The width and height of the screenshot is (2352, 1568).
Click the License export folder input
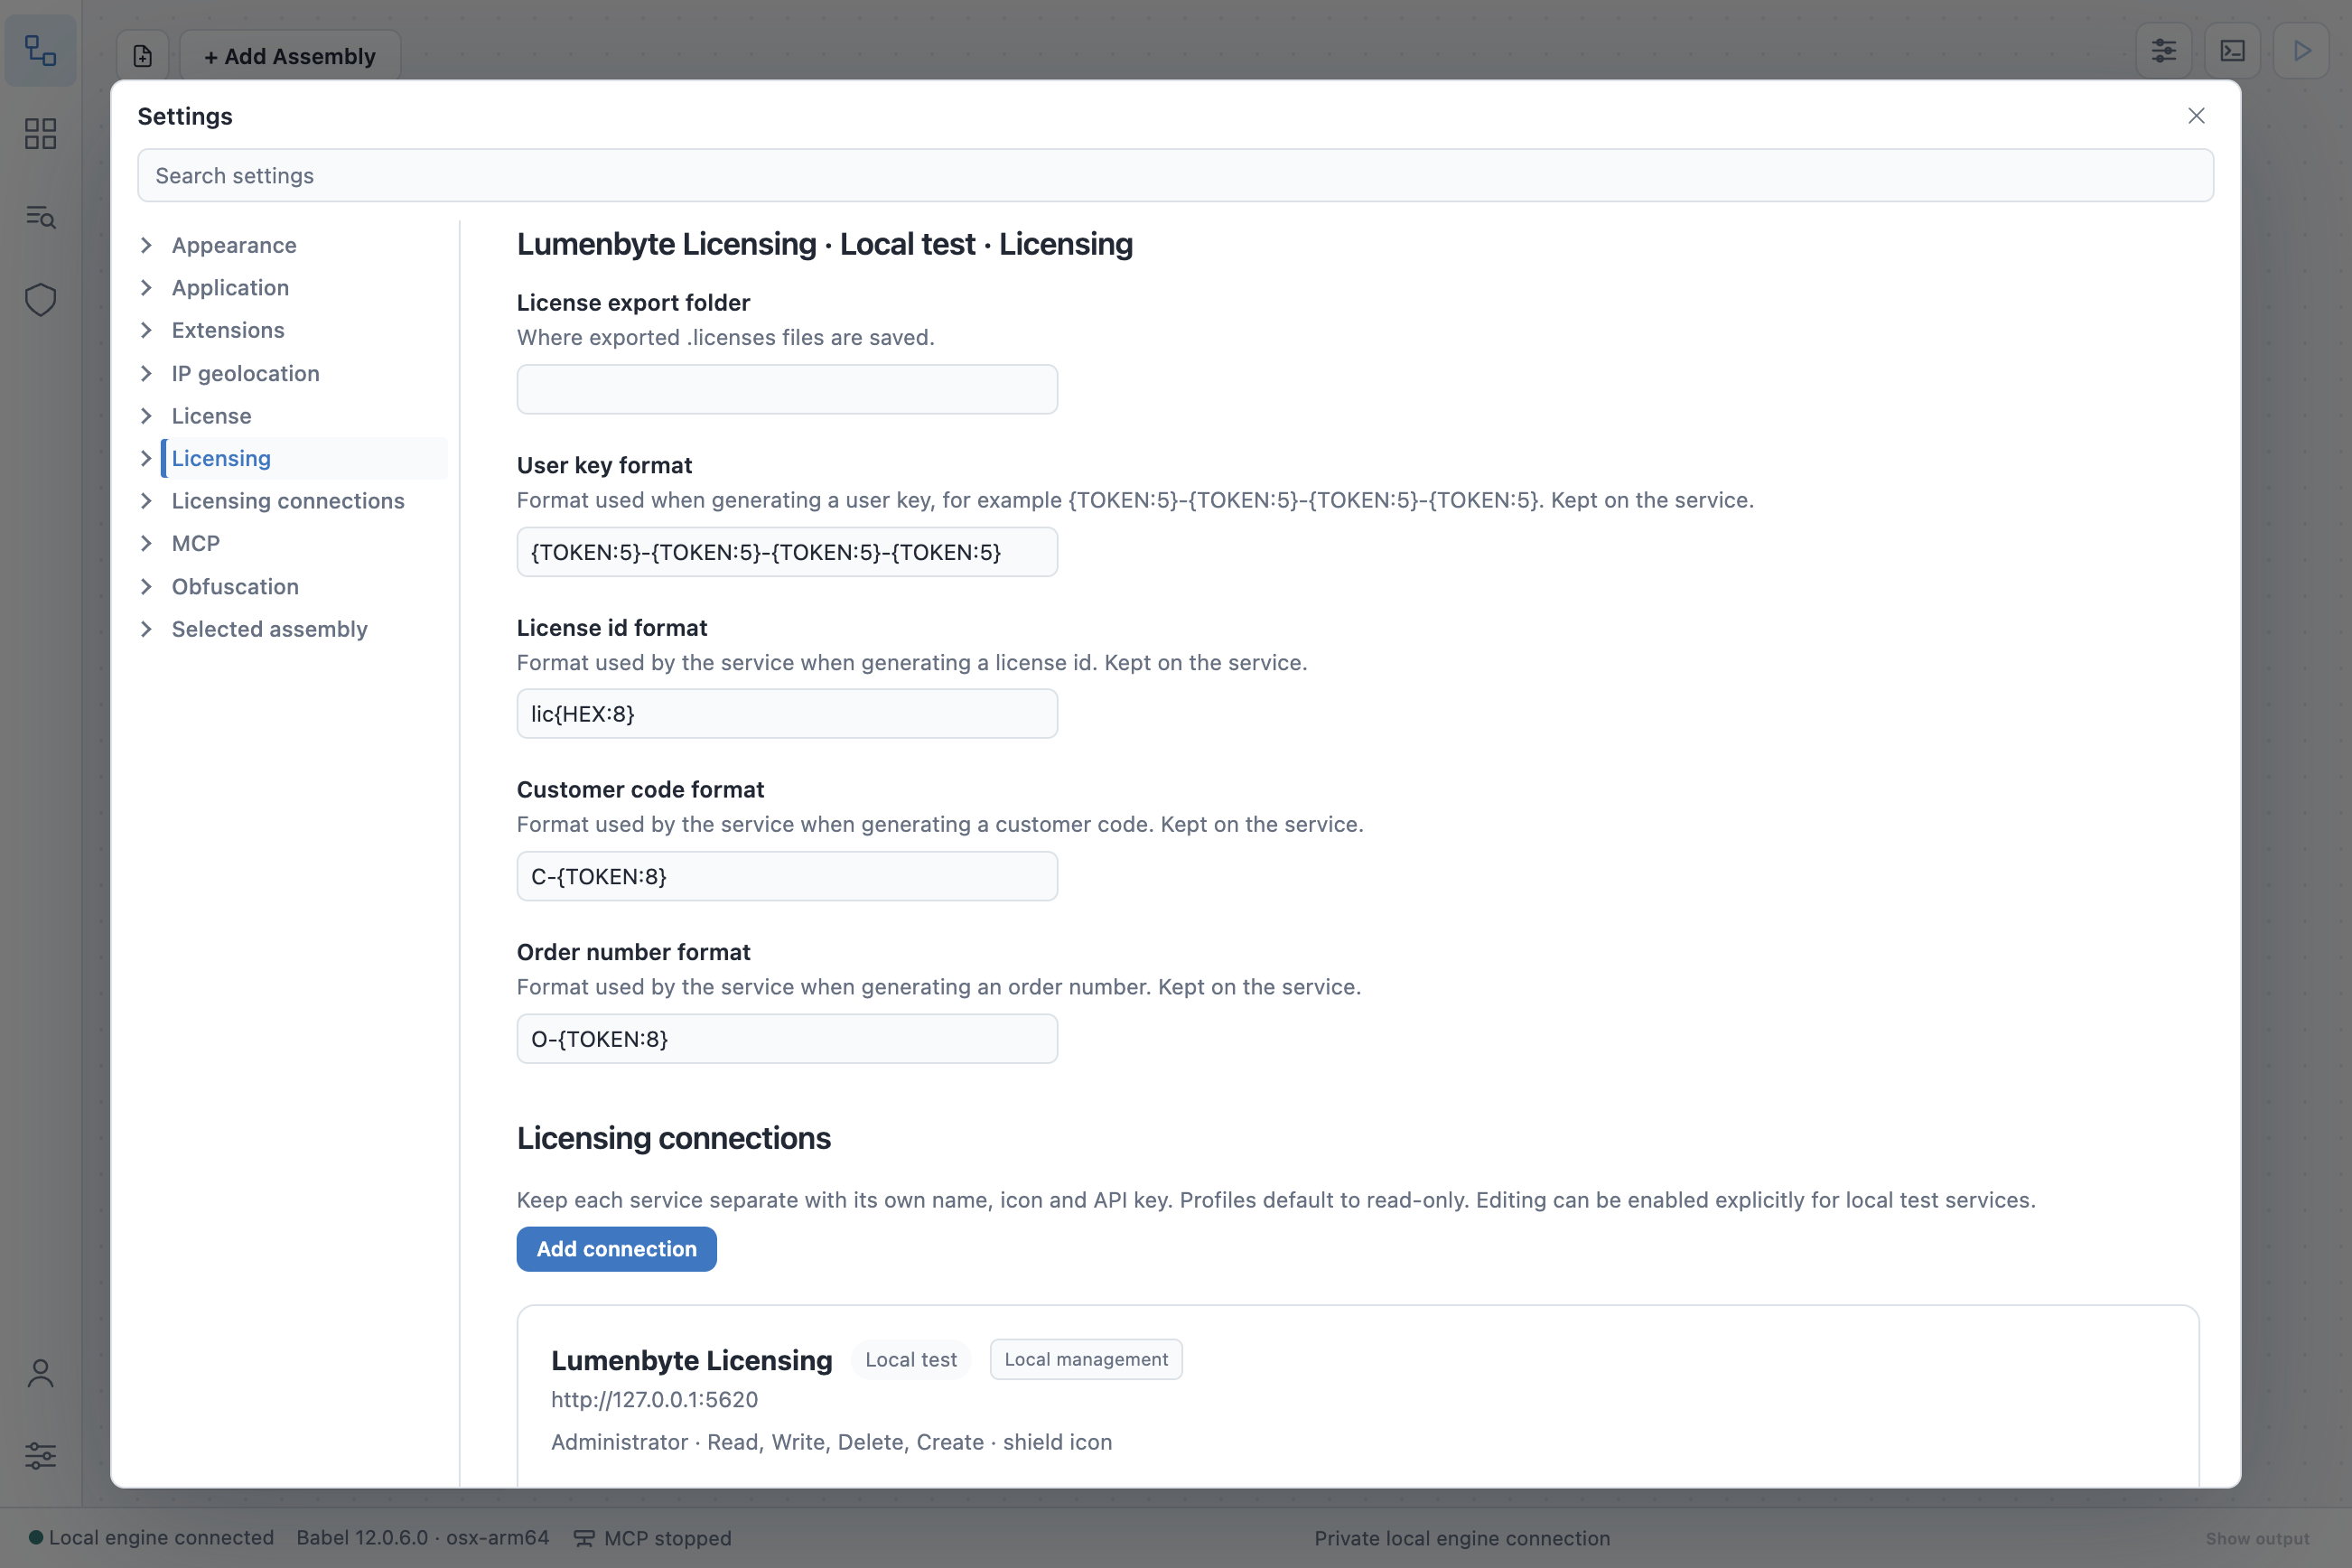click(x=787, y=389)
